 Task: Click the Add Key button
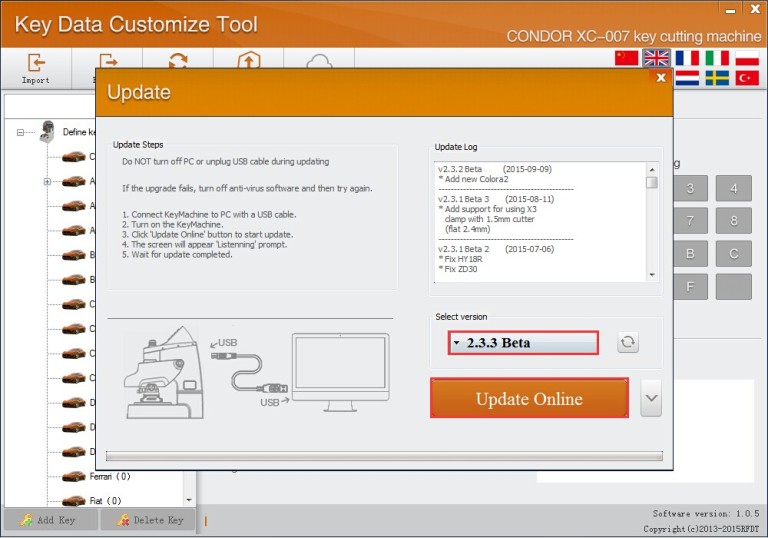click(50, 520)
